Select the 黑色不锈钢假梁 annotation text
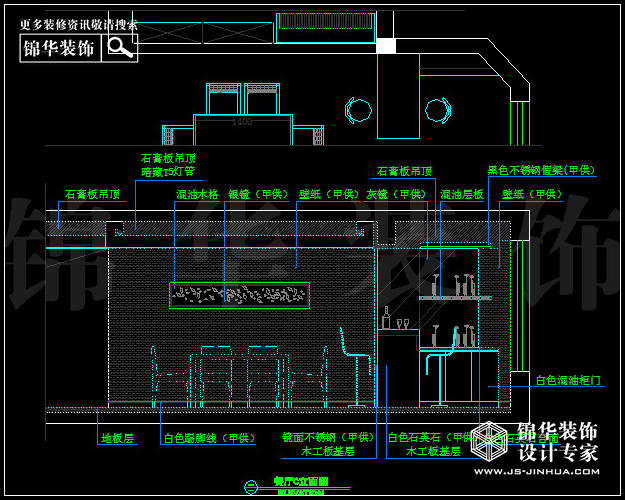The image size is (625, 500). (x=540, y=171)
